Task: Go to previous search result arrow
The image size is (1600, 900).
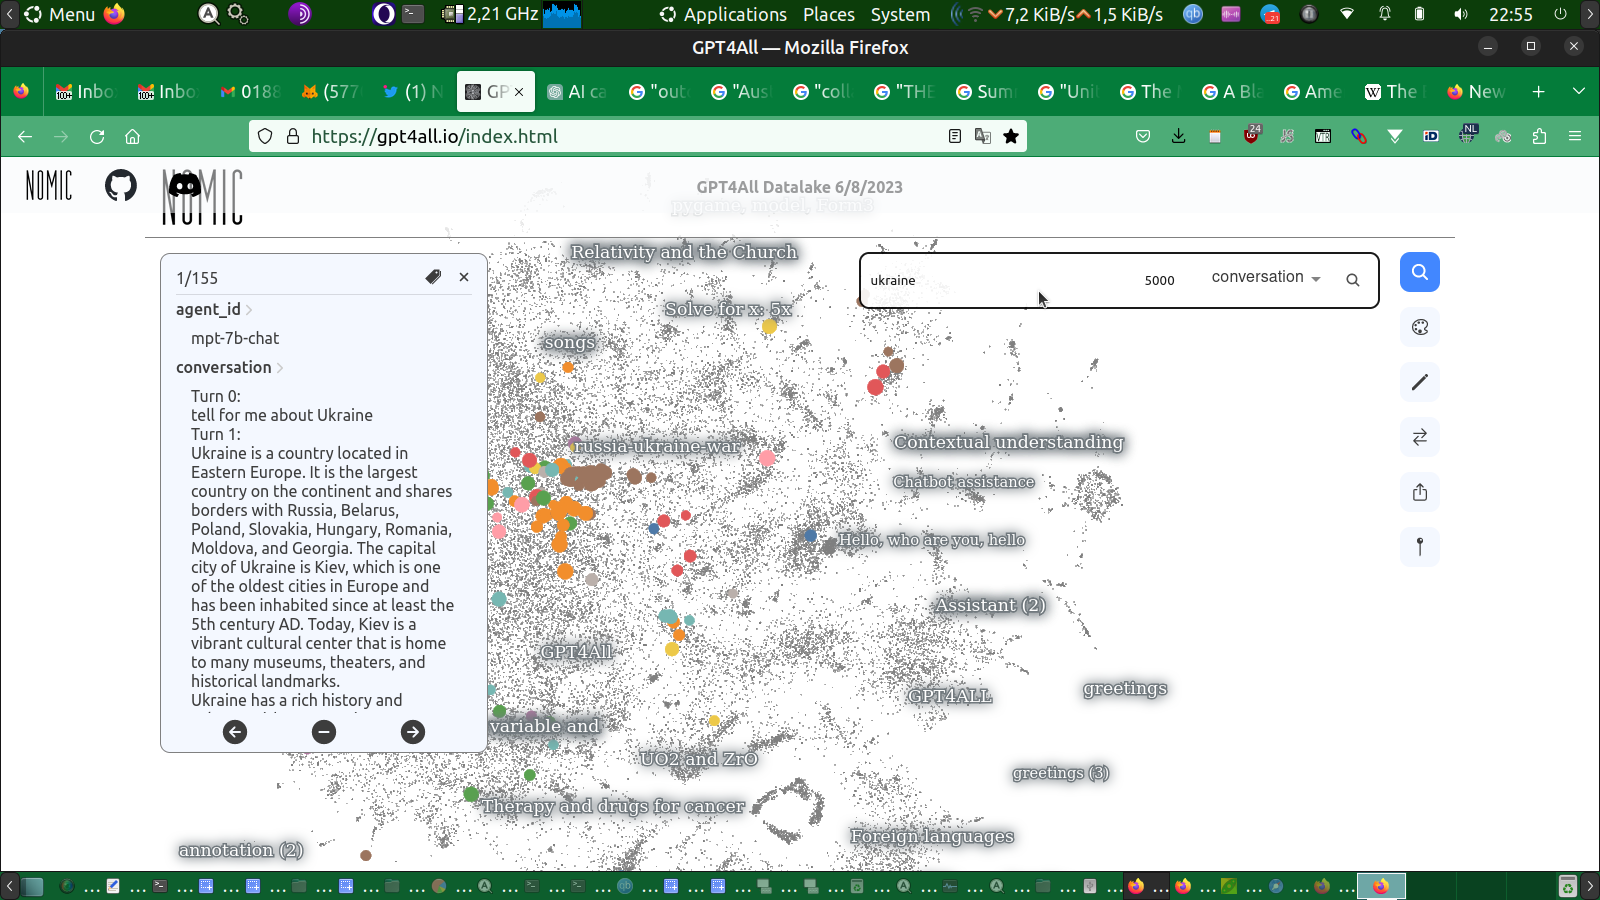Action: [x=235, y=732]
